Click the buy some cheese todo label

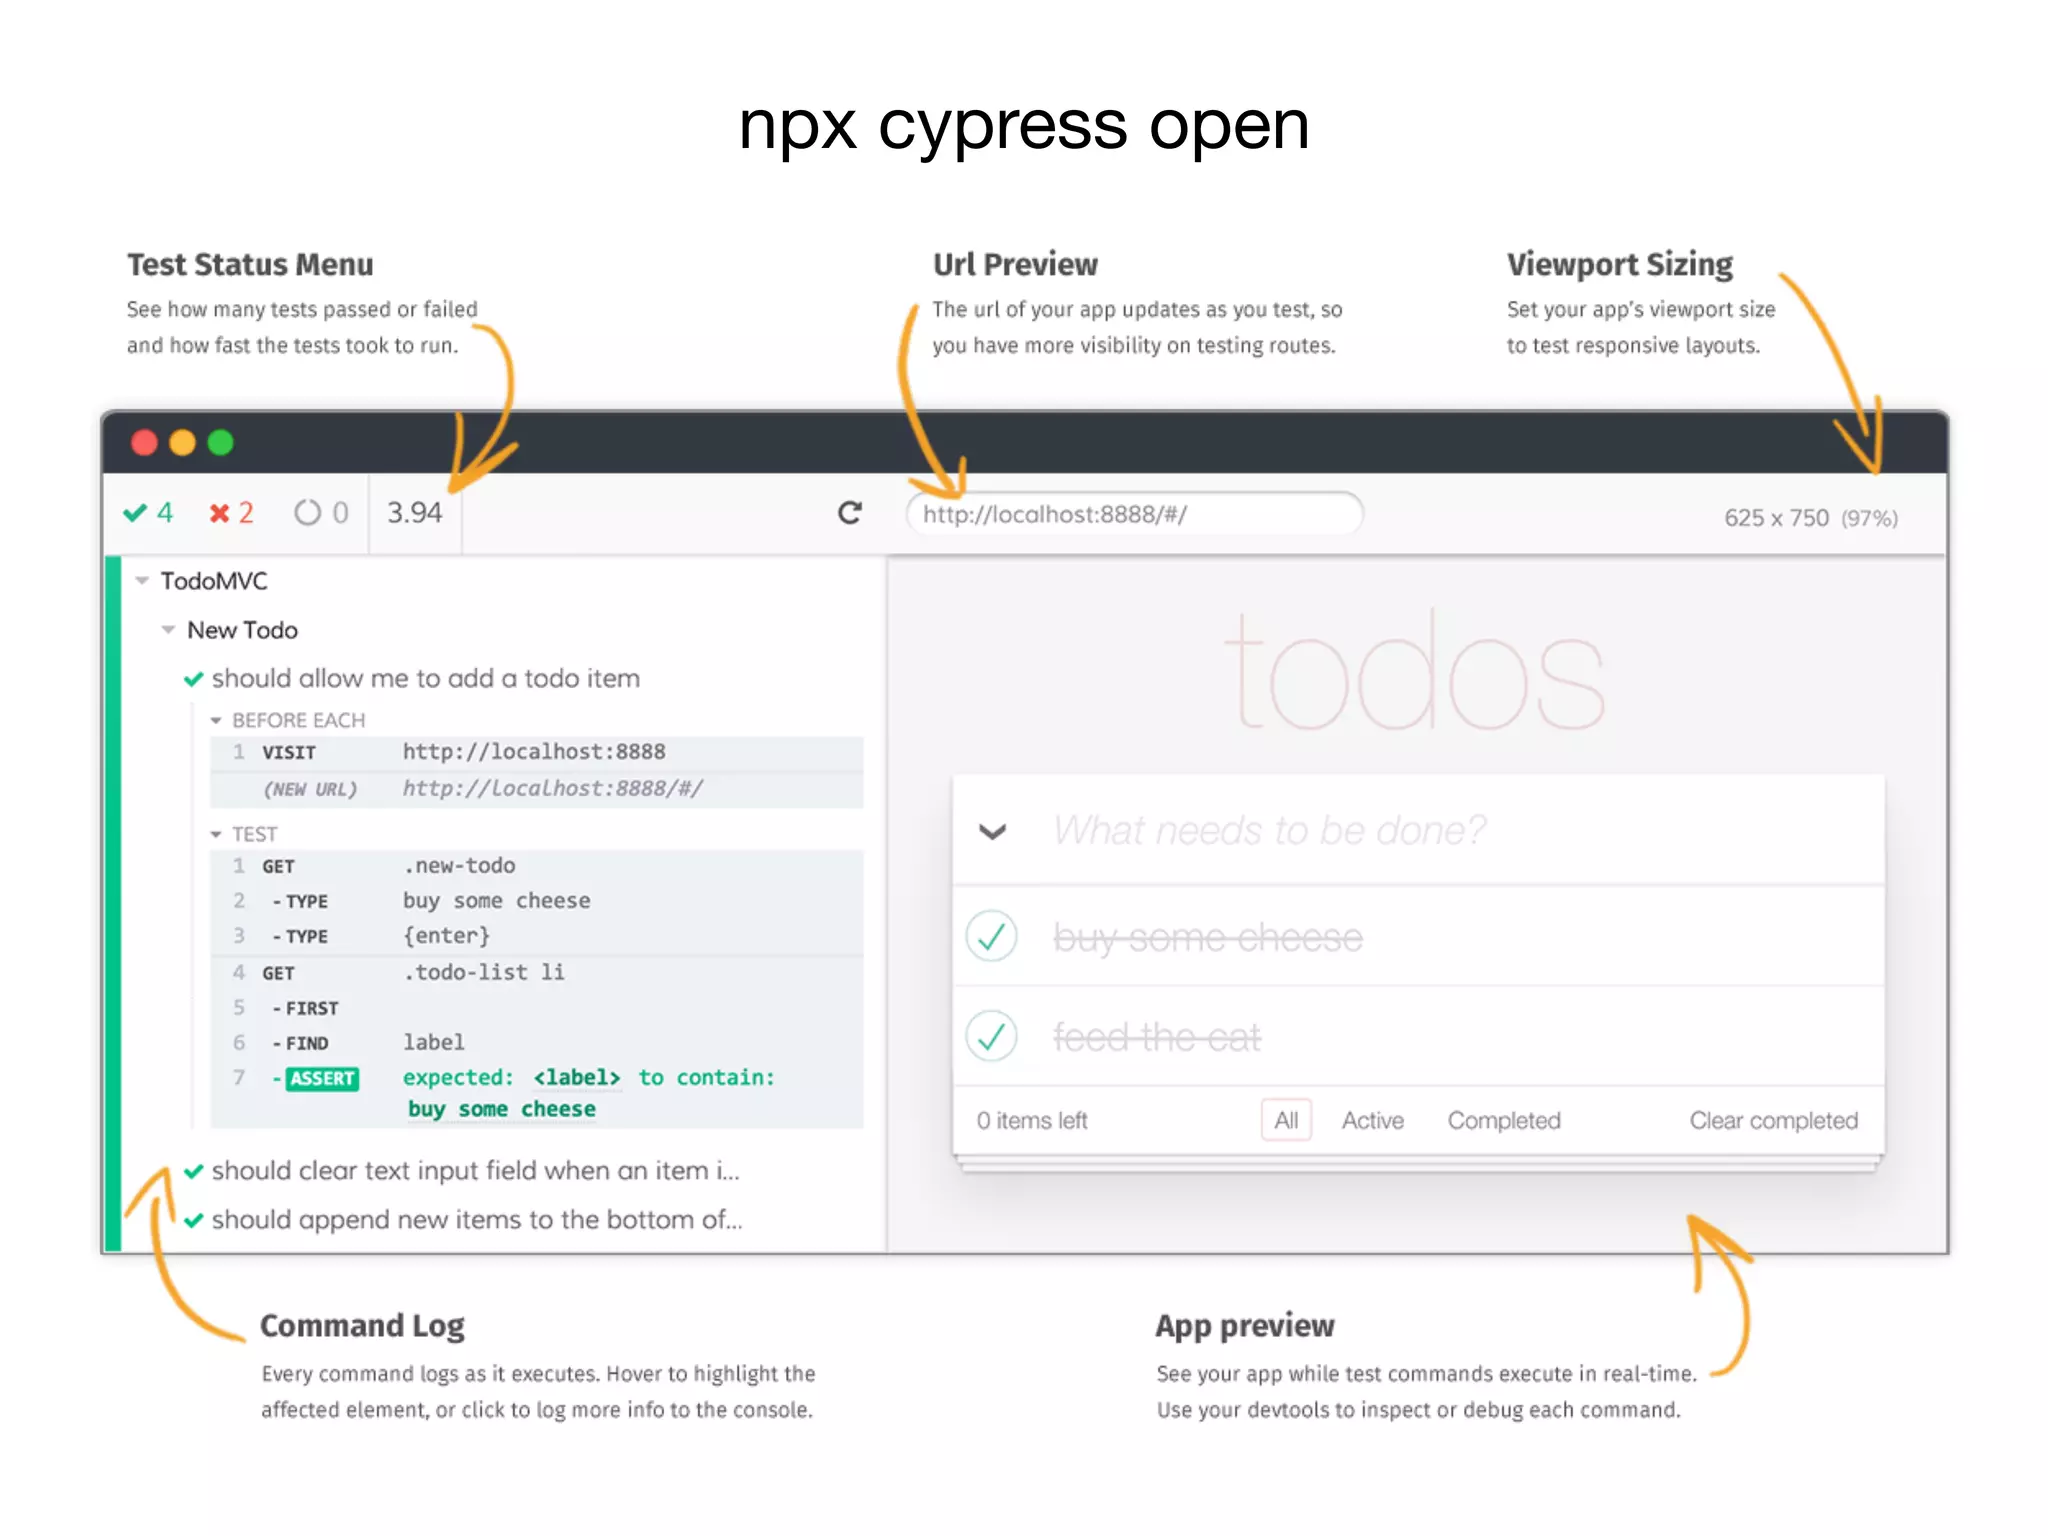[1208, 938]
